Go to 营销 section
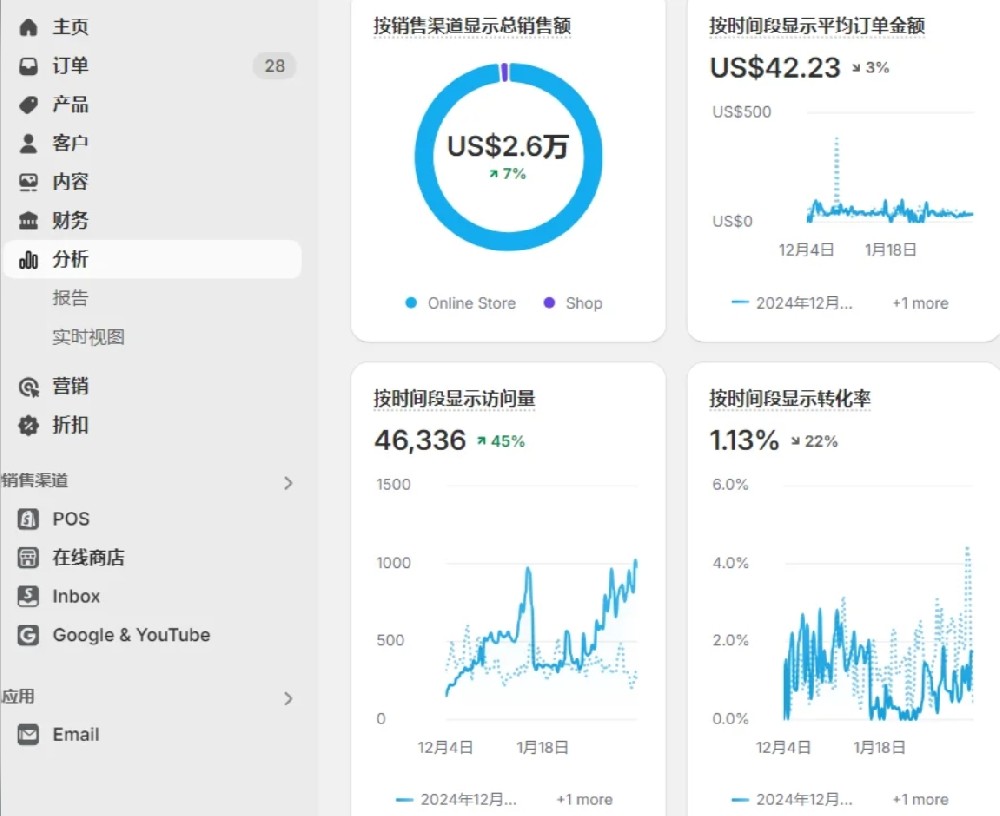The image size is (1000, 816). click(x=71, y=387)
